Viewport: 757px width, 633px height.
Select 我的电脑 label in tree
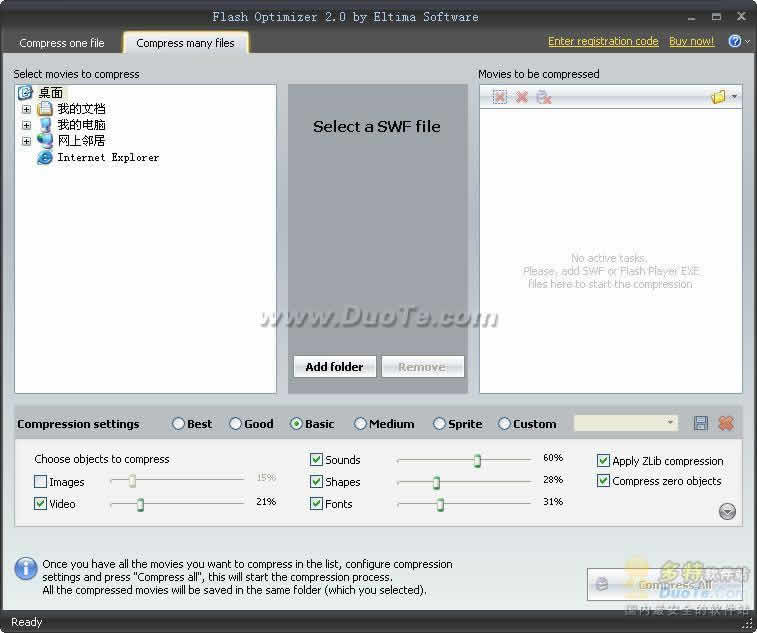pyautogui.click(x=81, y=125)
